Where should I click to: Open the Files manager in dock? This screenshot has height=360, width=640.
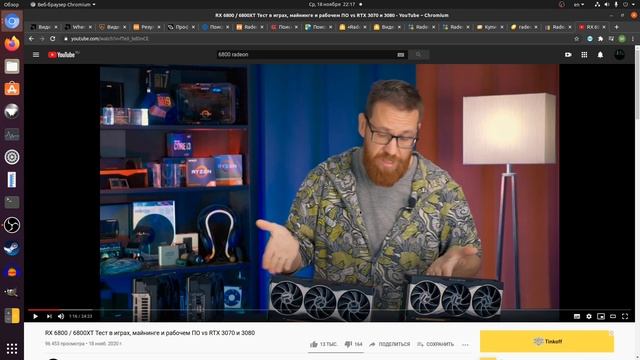[x=12, y=66]
